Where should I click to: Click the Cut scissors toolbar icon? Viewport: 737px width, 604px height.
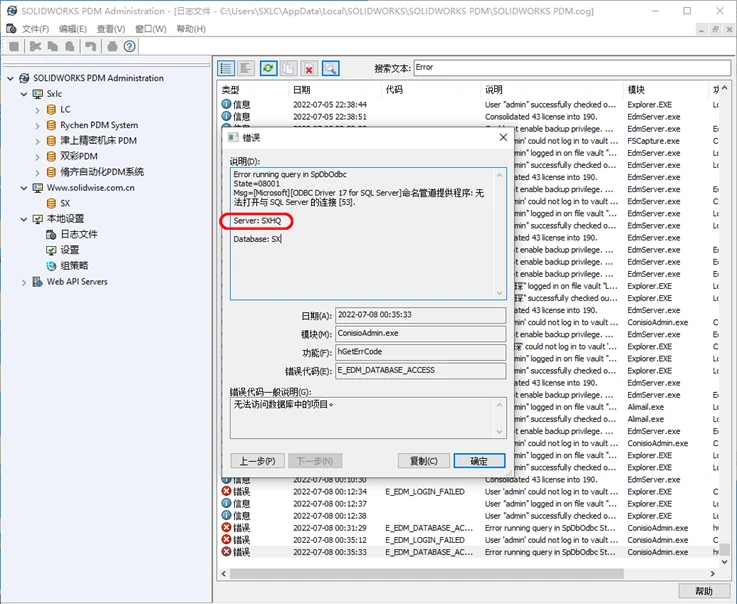pyautogui.click(x=36, y=46)
